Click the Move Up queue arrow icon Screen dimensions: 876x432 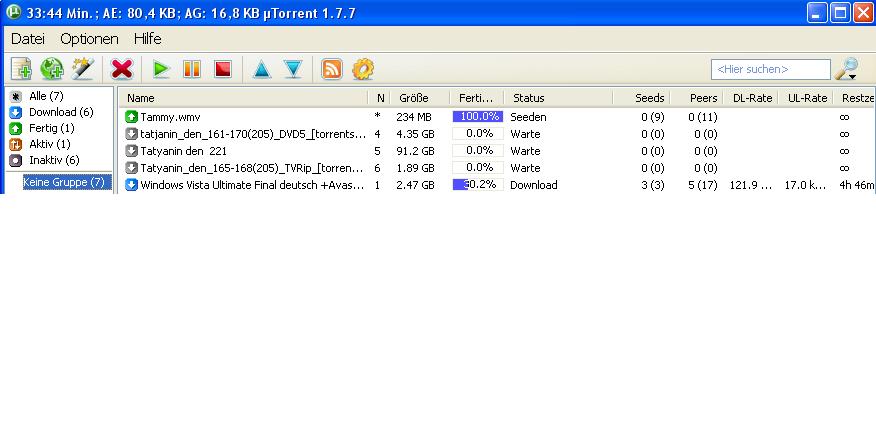(x=261, y=69)
